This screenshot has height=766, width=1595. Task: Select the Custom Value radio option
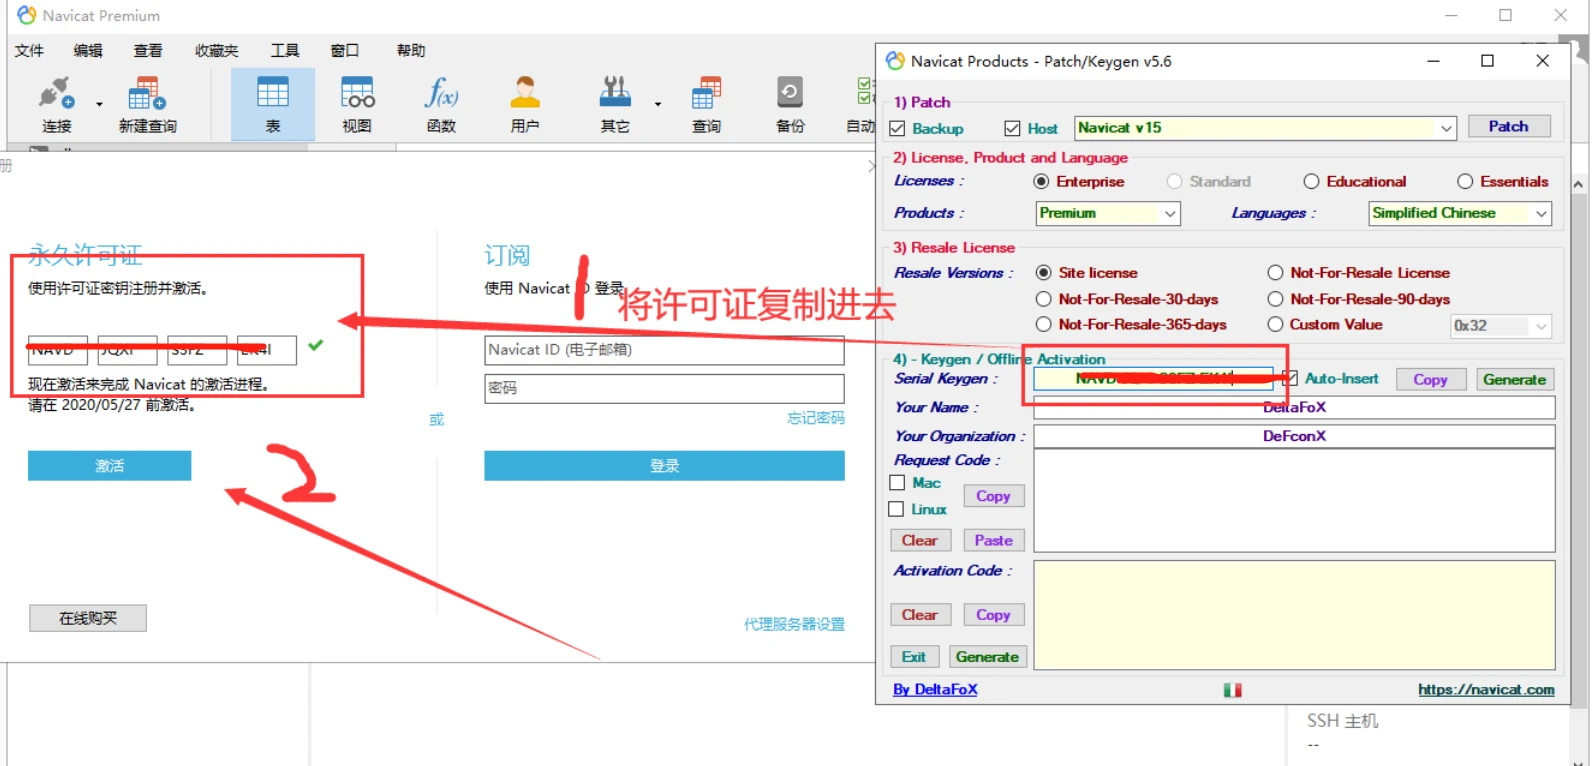point(1275,324)
